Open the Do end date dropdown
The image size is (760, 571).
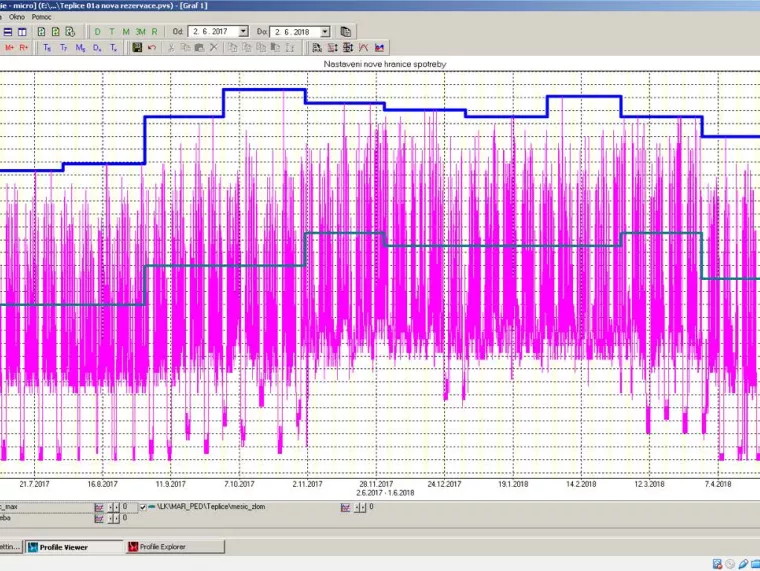point(325,32)
